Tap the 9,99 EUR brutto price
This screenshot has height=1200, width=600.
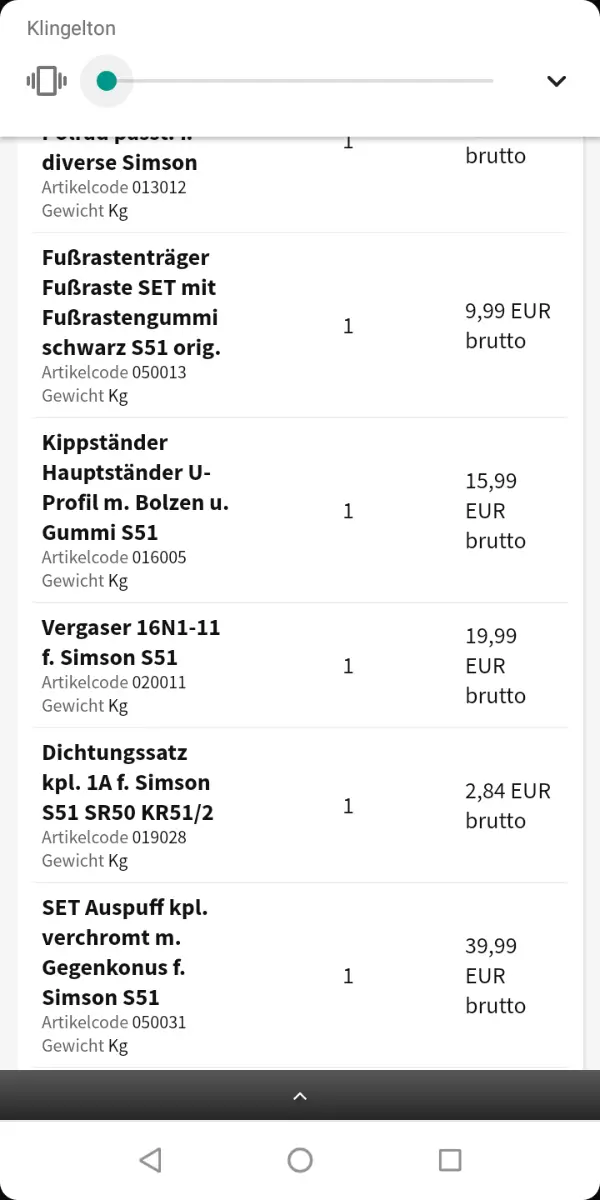point(507,326)
